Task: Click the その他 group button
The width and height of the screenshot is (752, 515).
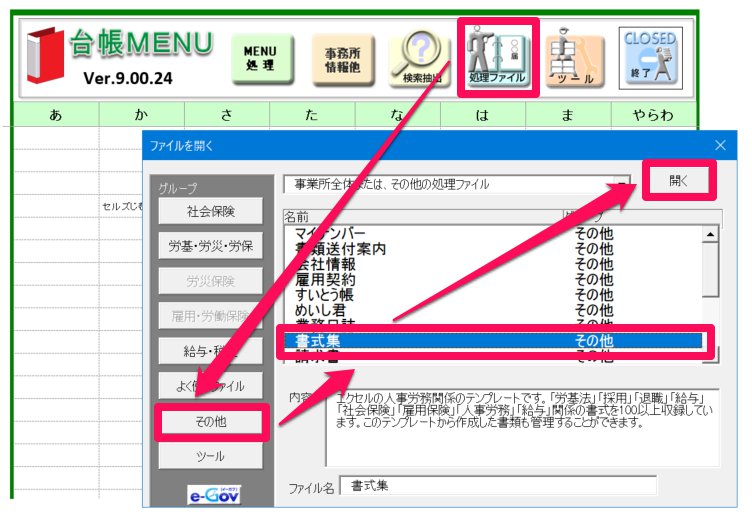Action: [211, 421]
